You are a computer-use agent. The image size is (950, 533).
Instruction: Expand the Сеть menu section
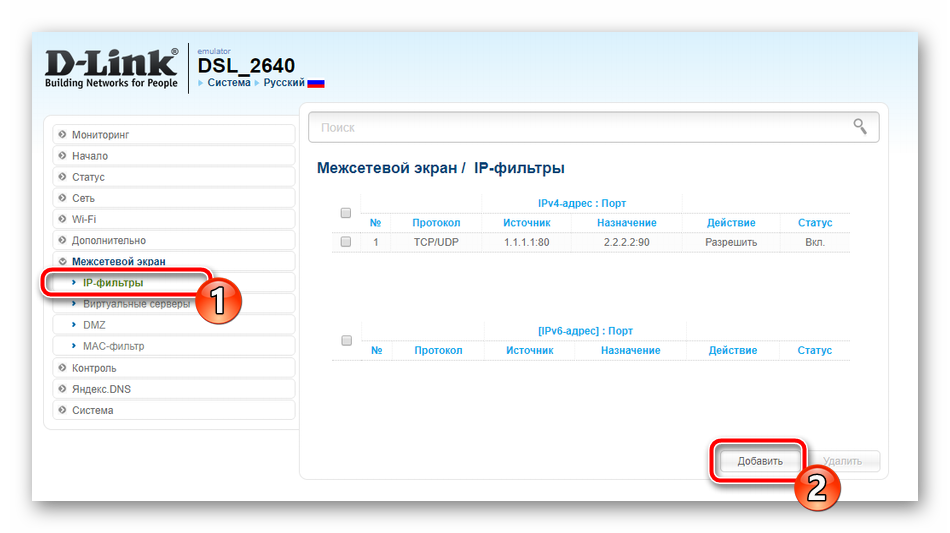click(x=174, y=198)
